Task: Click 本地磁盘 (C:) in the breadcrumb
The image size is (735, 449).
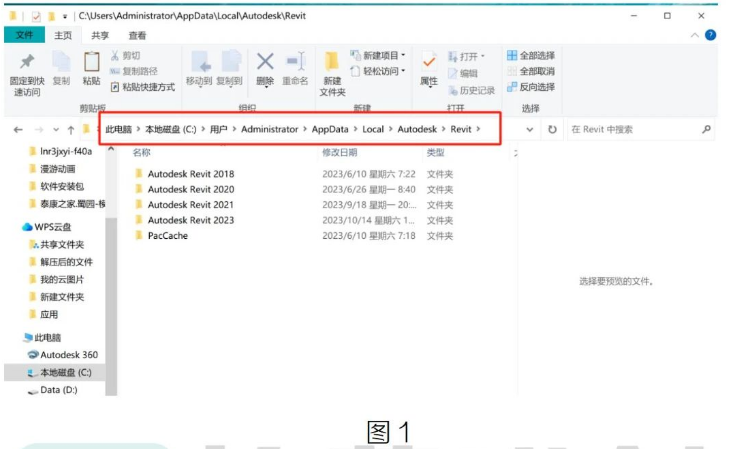Action: coord(171,129)
